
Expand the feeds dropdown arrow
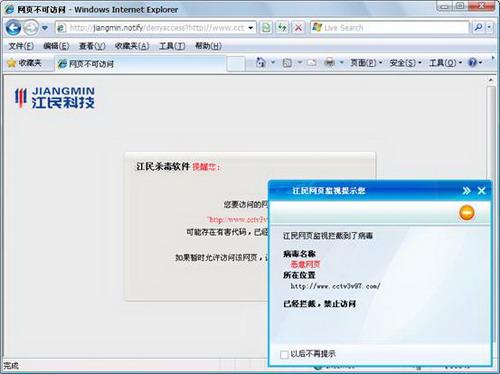click(x=300, y=63)
